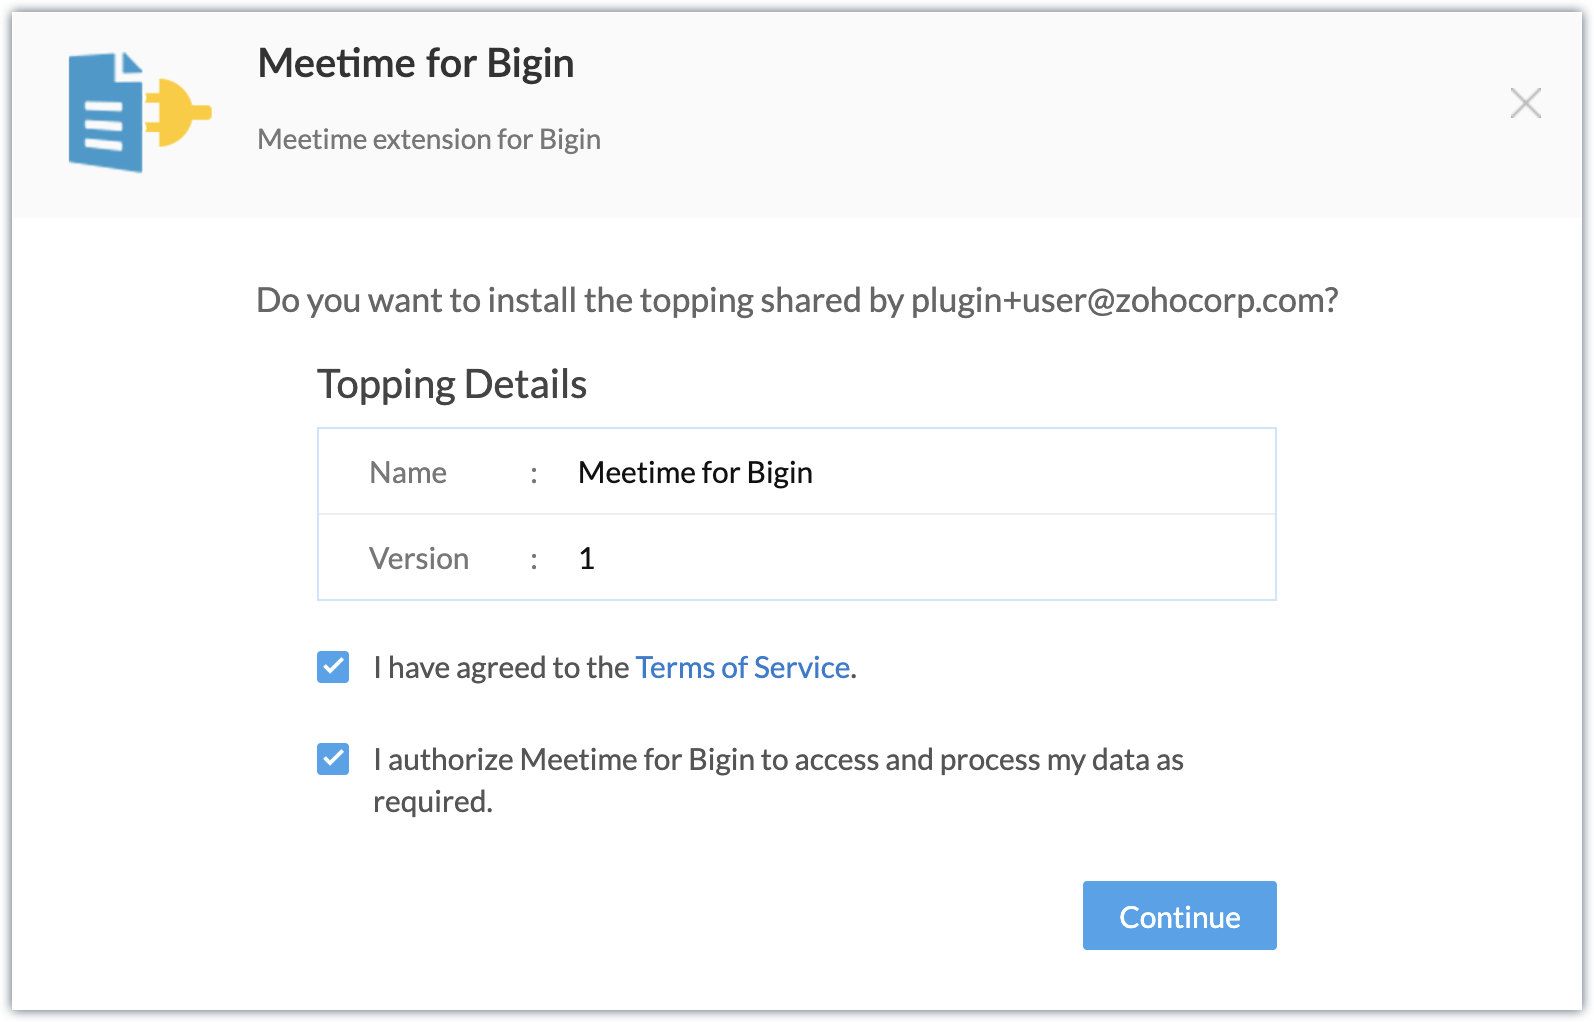Click the yellow plug part of the logo

(179, 112)
